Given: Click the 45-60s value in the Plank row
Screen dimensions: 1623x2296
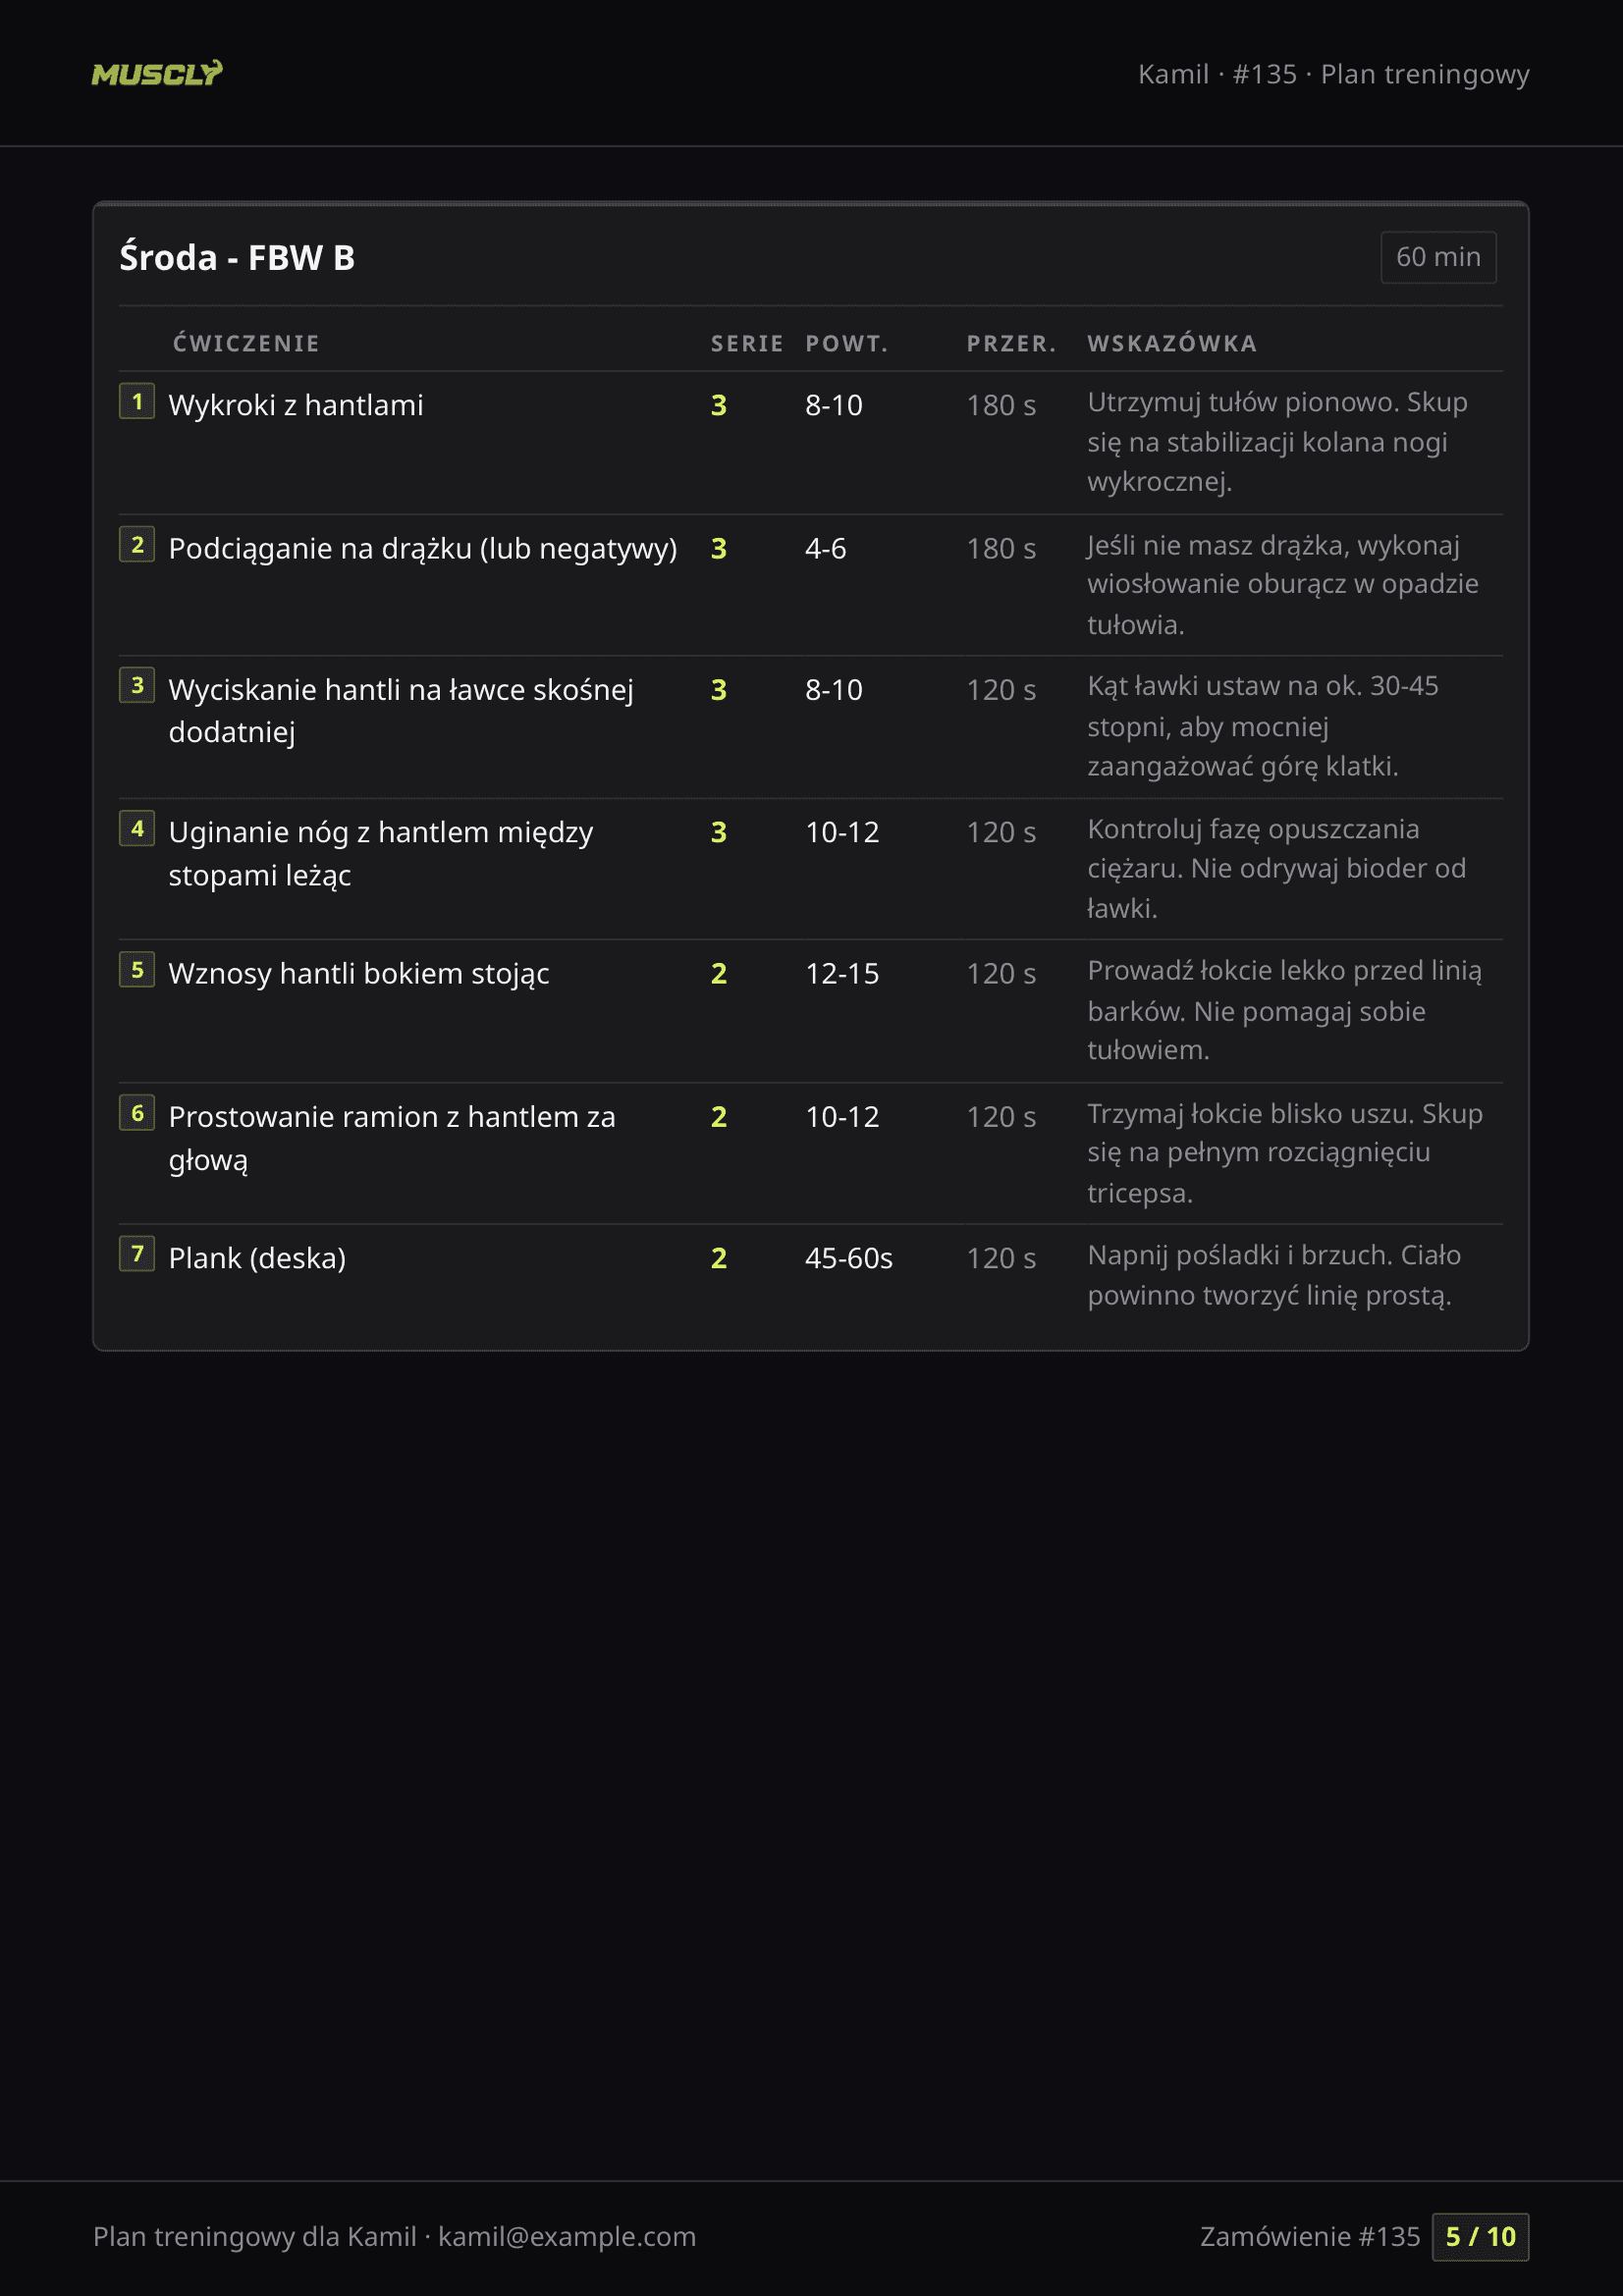Looking at the screenshot, I should [848, 1258].
